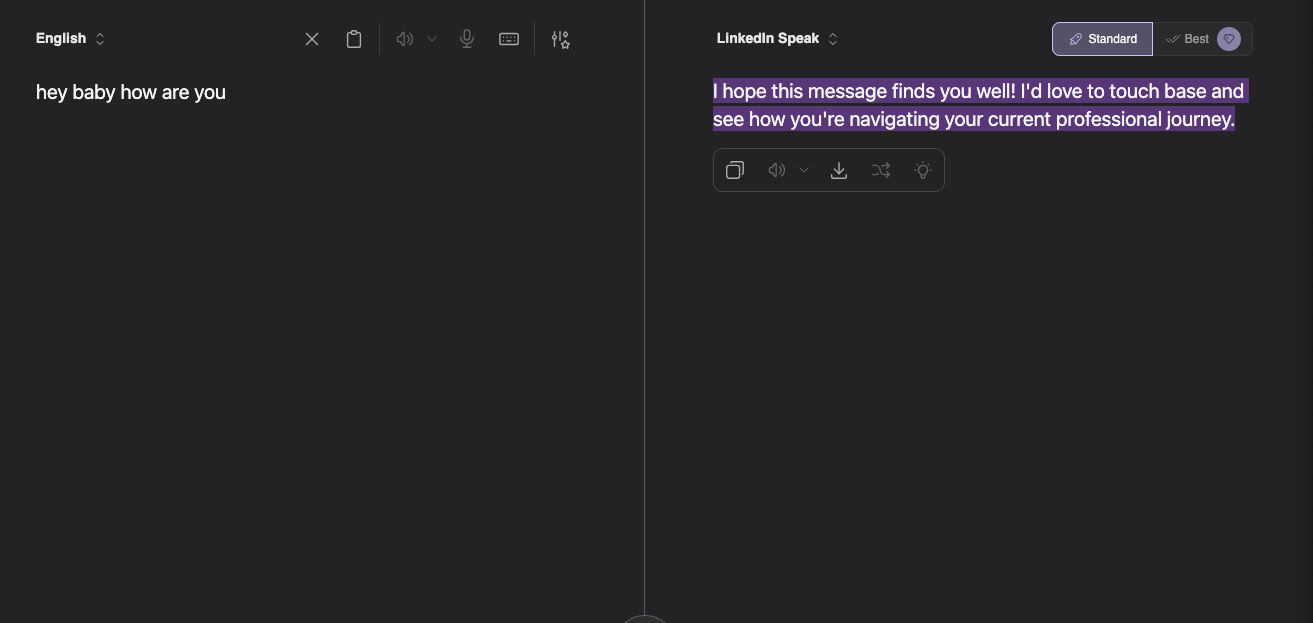This screenshot has height=623, width=1313.
Task: Paste from clipboard into the source text
Action: (354, 39)
